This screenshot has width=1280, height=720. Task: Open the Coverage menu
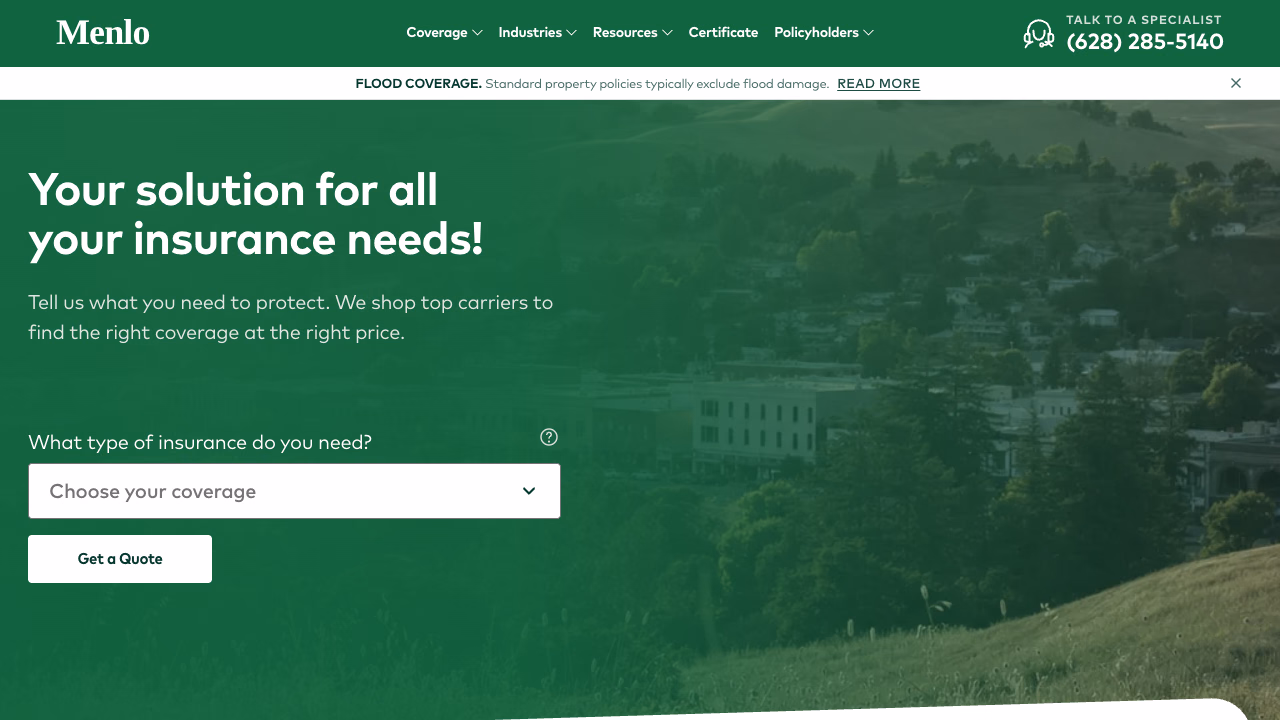pos(444,32)
